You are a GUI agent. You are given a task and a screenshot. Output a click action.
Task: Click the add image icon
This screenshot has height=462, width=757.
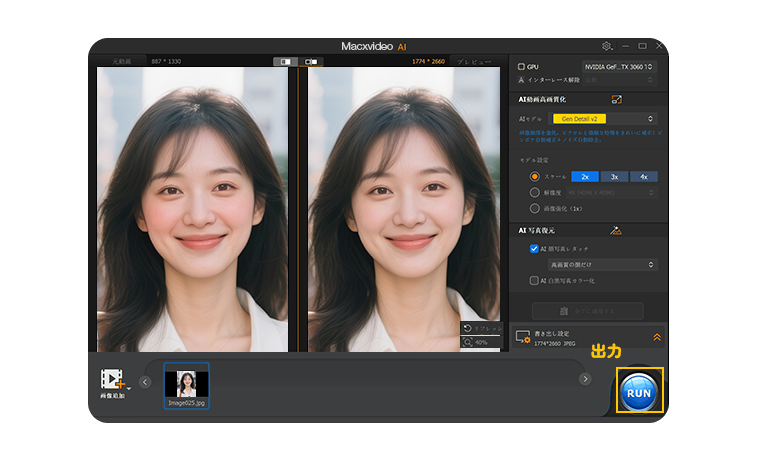tap(112, 380)
